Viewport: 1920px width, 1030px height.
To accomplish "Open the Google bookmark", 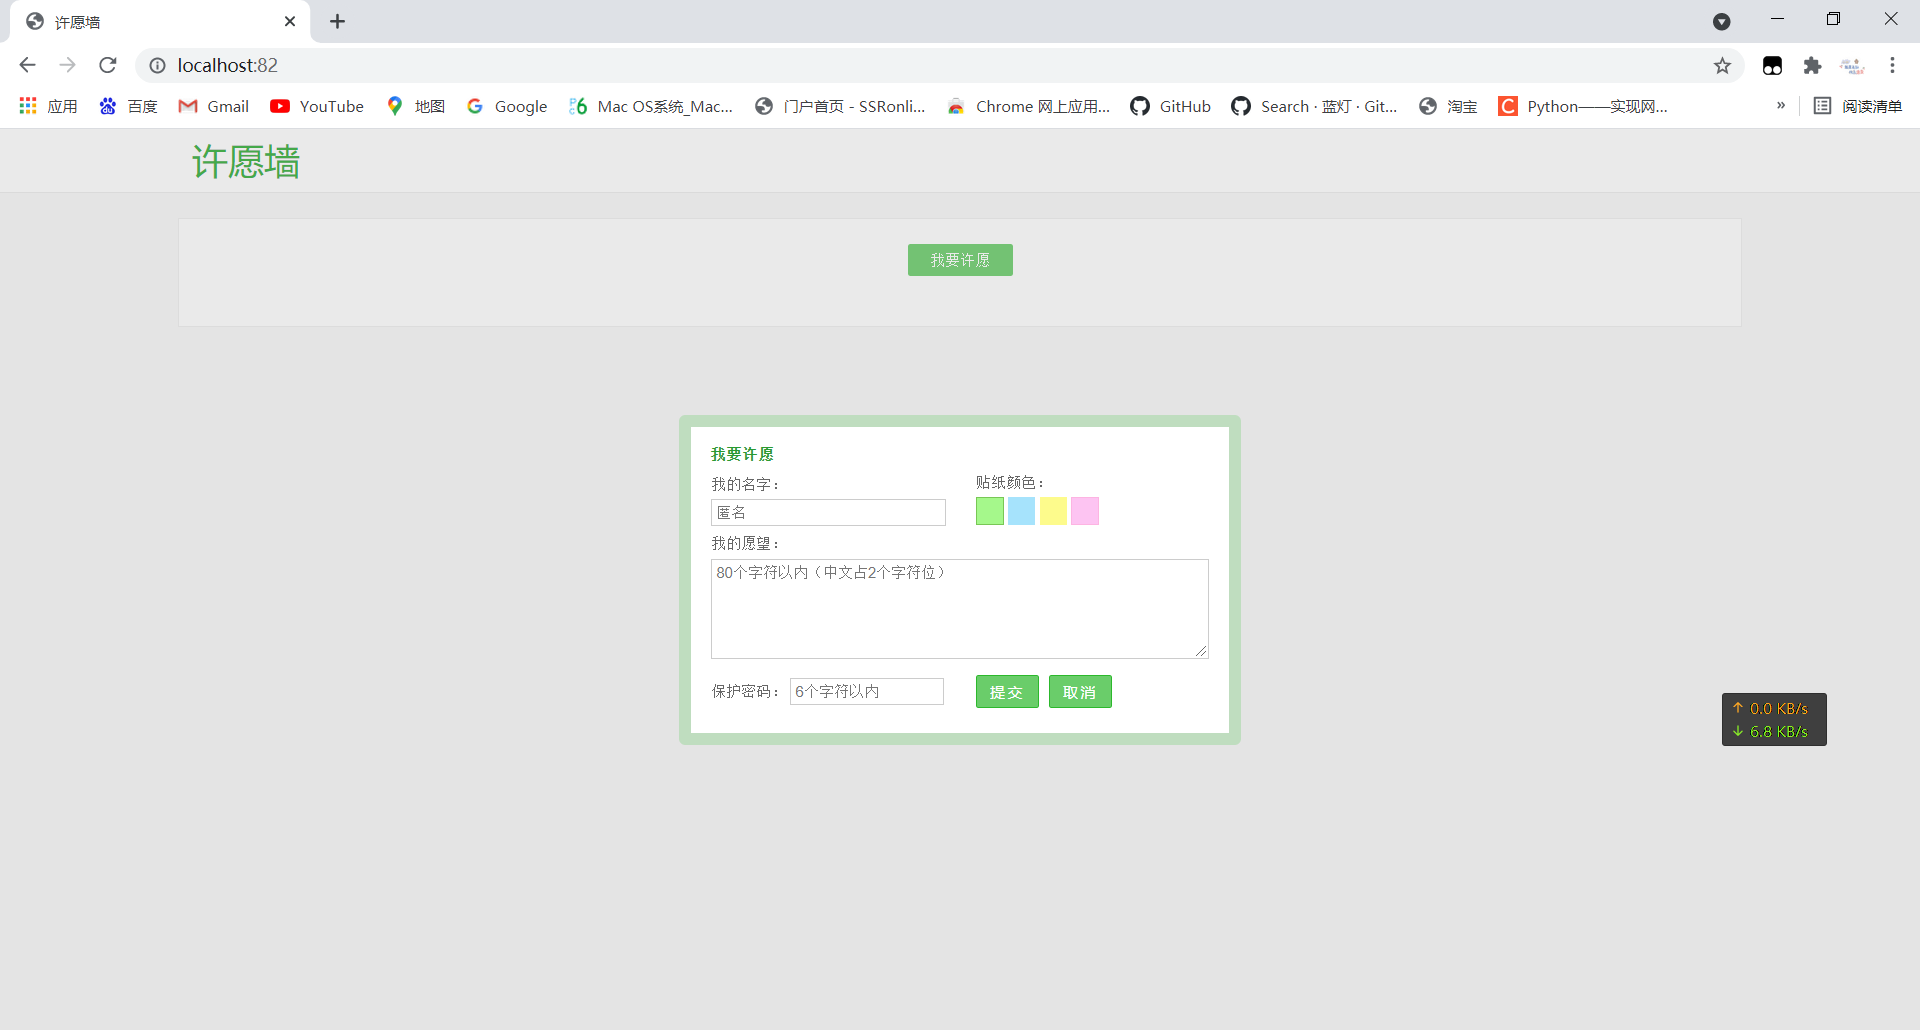I will click(x=507, y=106).
